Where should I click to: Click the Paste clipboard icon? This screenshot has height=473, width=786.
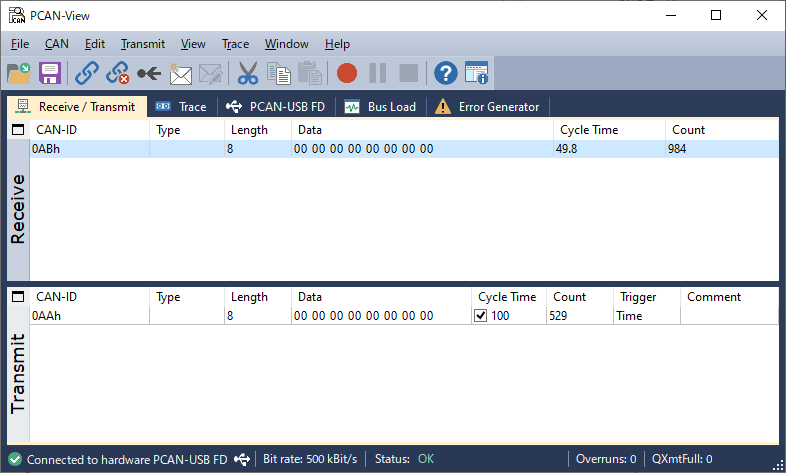click(x=310, y=73)
